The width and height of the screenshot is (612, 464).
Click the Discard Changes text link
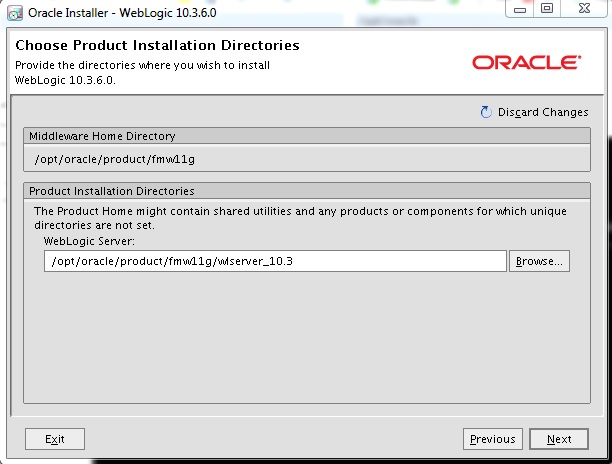point(543,113)
